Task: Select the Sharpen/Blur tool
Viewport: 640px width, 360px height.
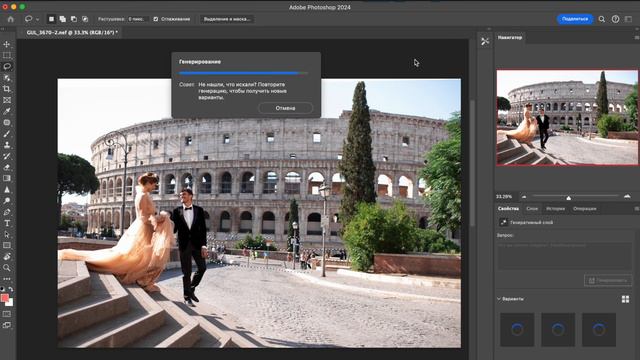Action: [7, 189]
